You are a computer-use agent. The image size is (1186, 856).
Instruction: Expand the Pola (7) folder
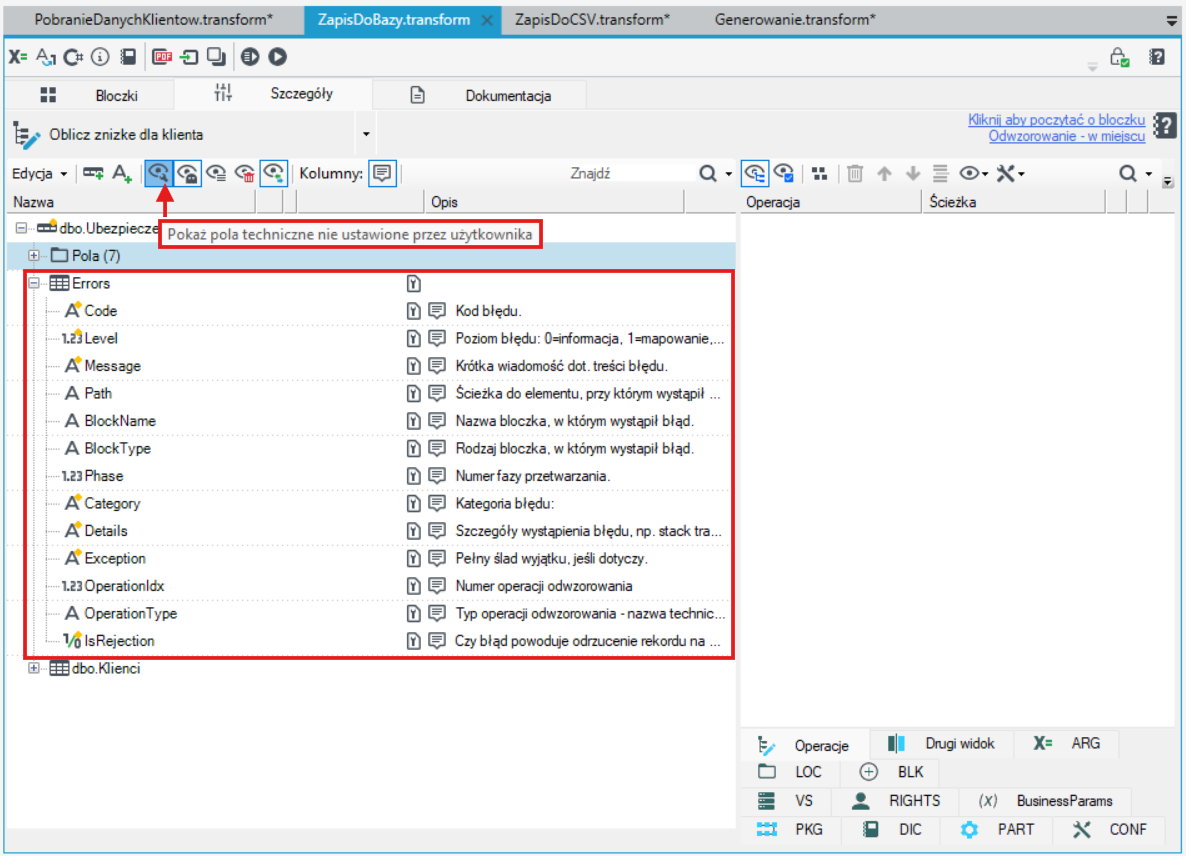[34, 256]
